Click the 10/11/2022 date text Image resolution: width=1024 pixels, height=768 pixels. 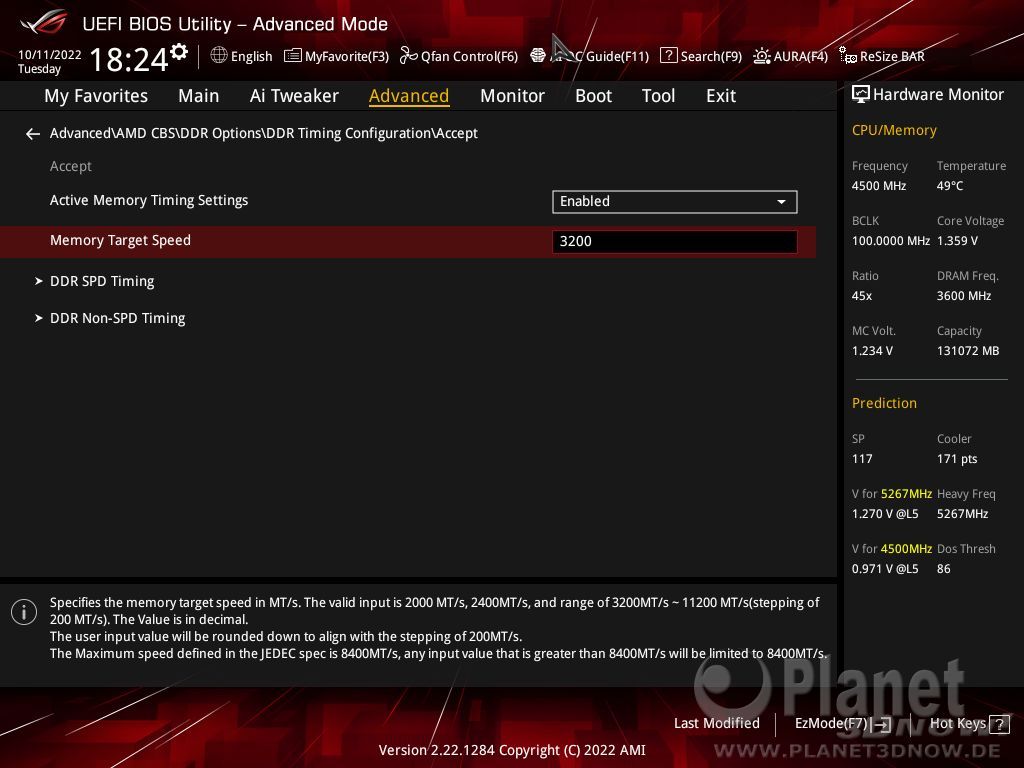50,55
